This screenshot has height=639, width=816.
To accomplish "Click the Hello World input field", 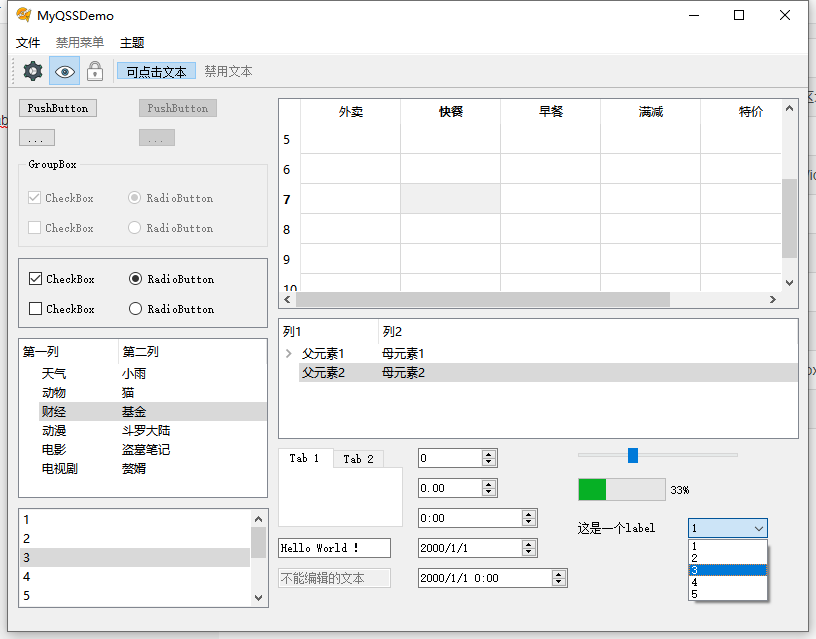I will point(333,547).
